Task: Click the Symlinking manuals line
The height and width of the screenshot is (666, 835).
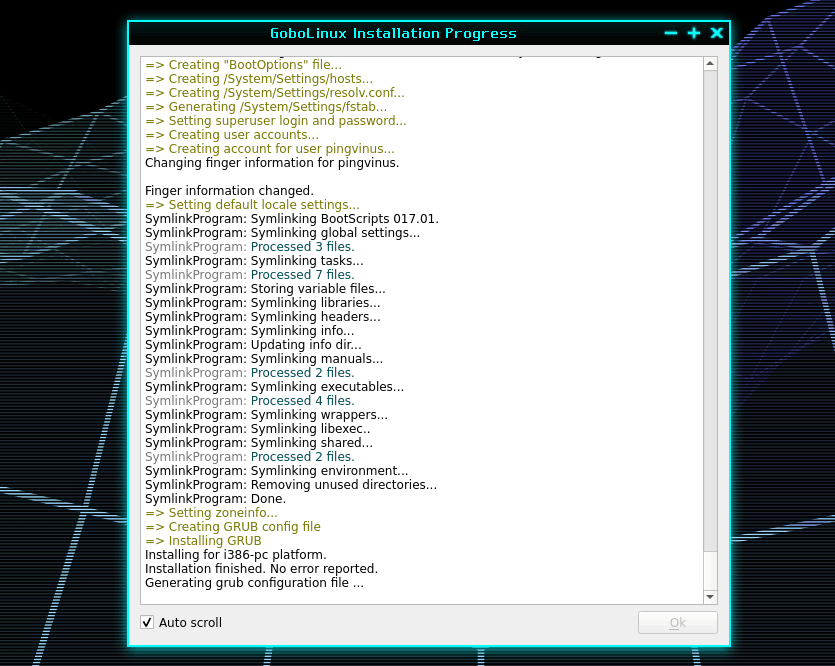Action: 264,359
